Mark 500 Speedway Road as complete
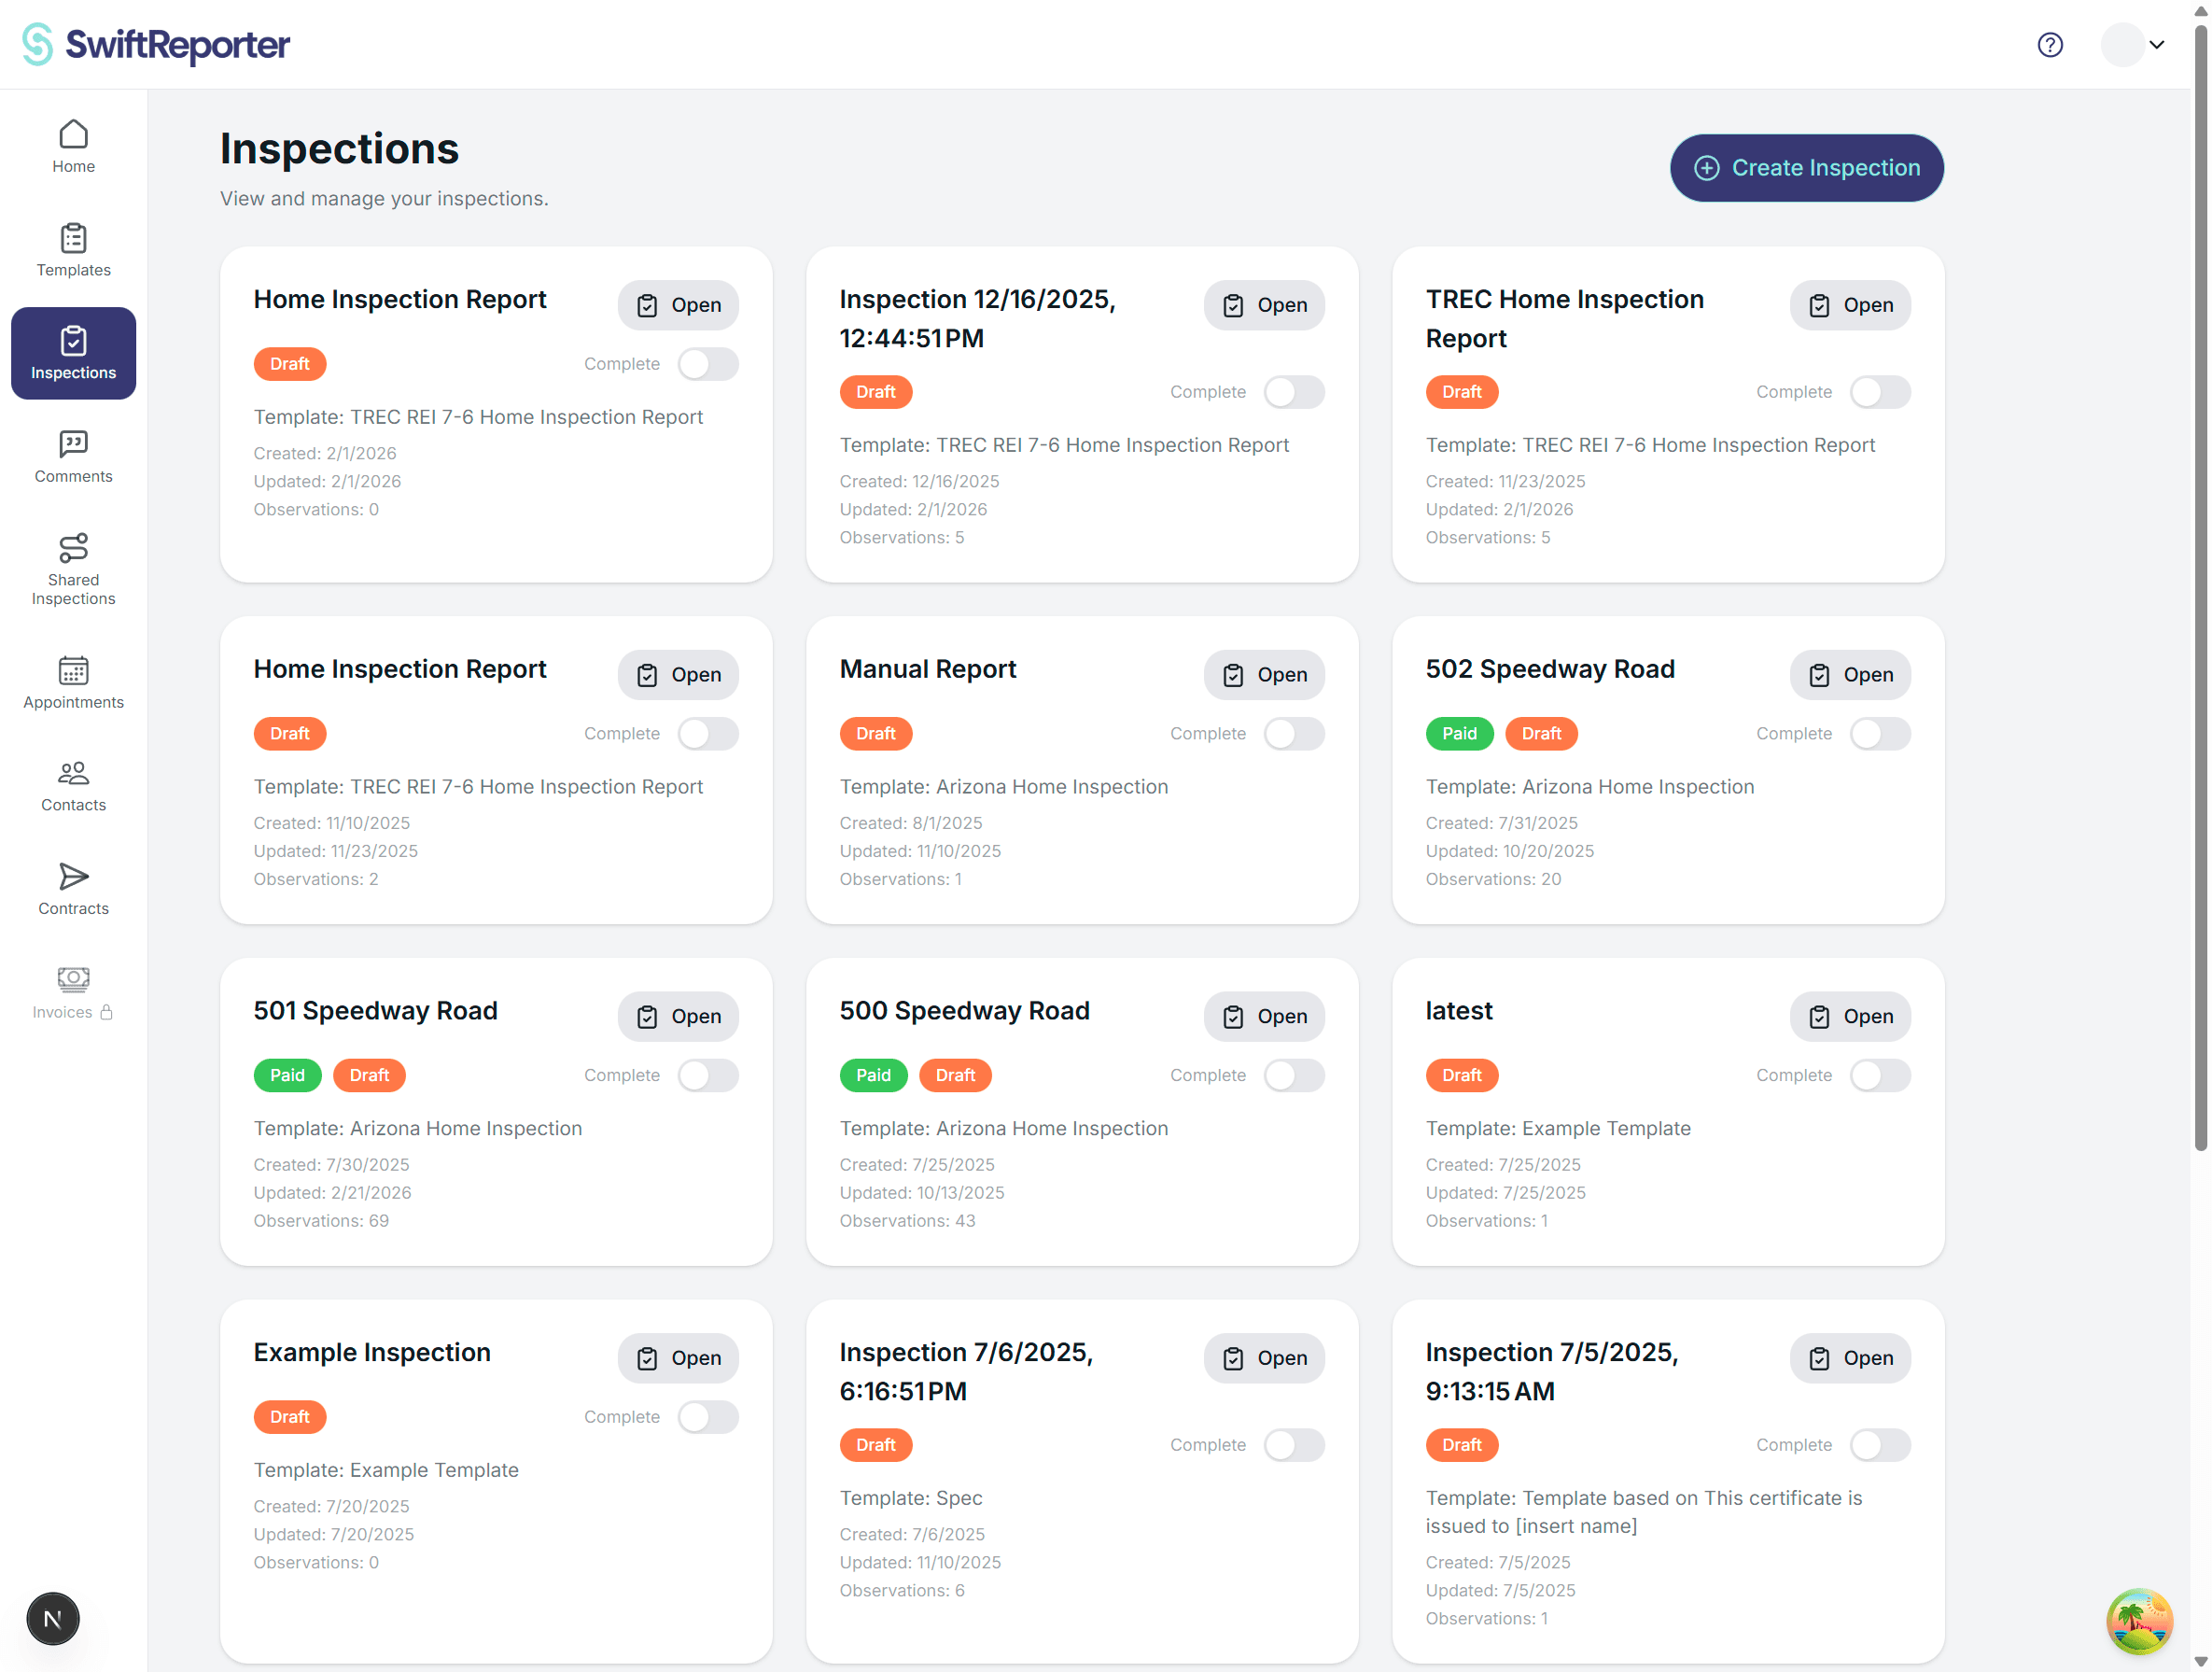 [x=1294, y=1075]
